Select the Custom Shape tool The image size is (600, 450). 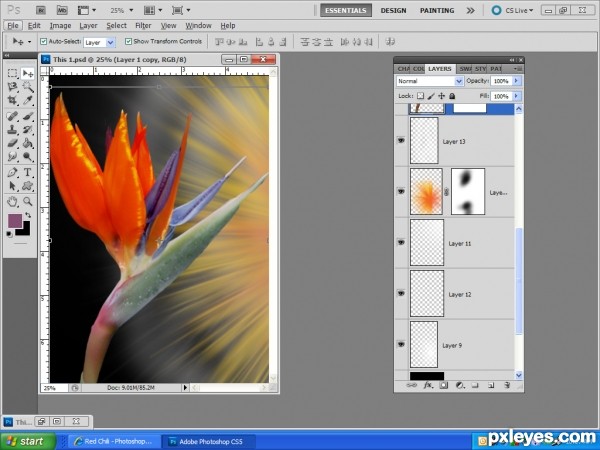coord(28,186)
